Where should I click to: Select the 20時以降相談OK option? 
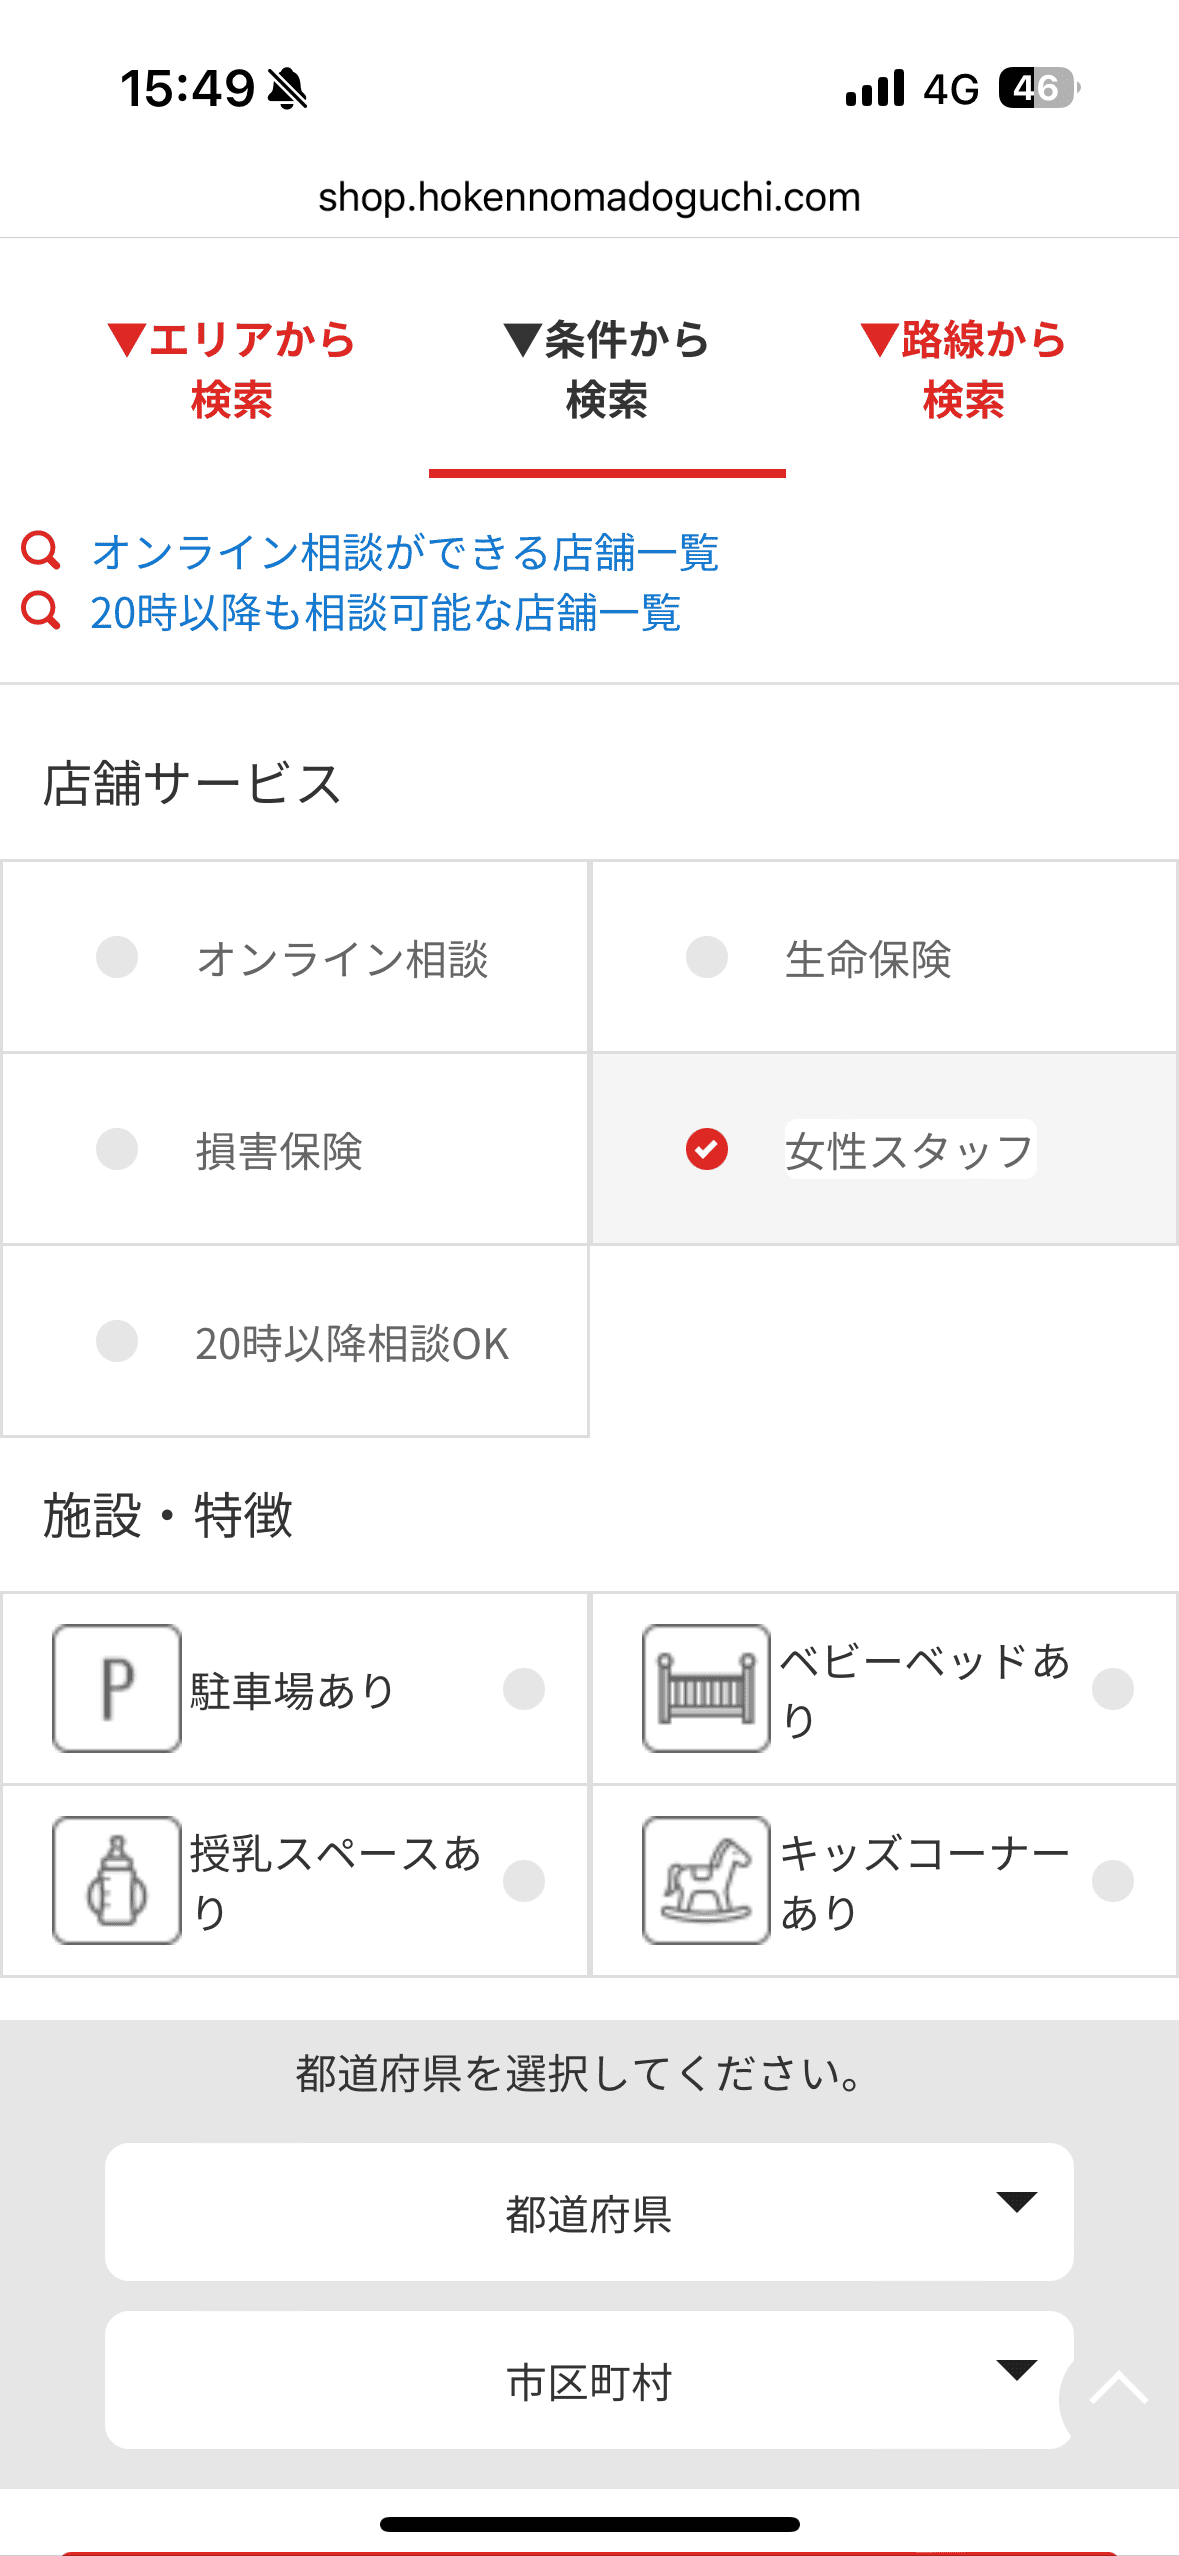click(x=117, y=1341)
